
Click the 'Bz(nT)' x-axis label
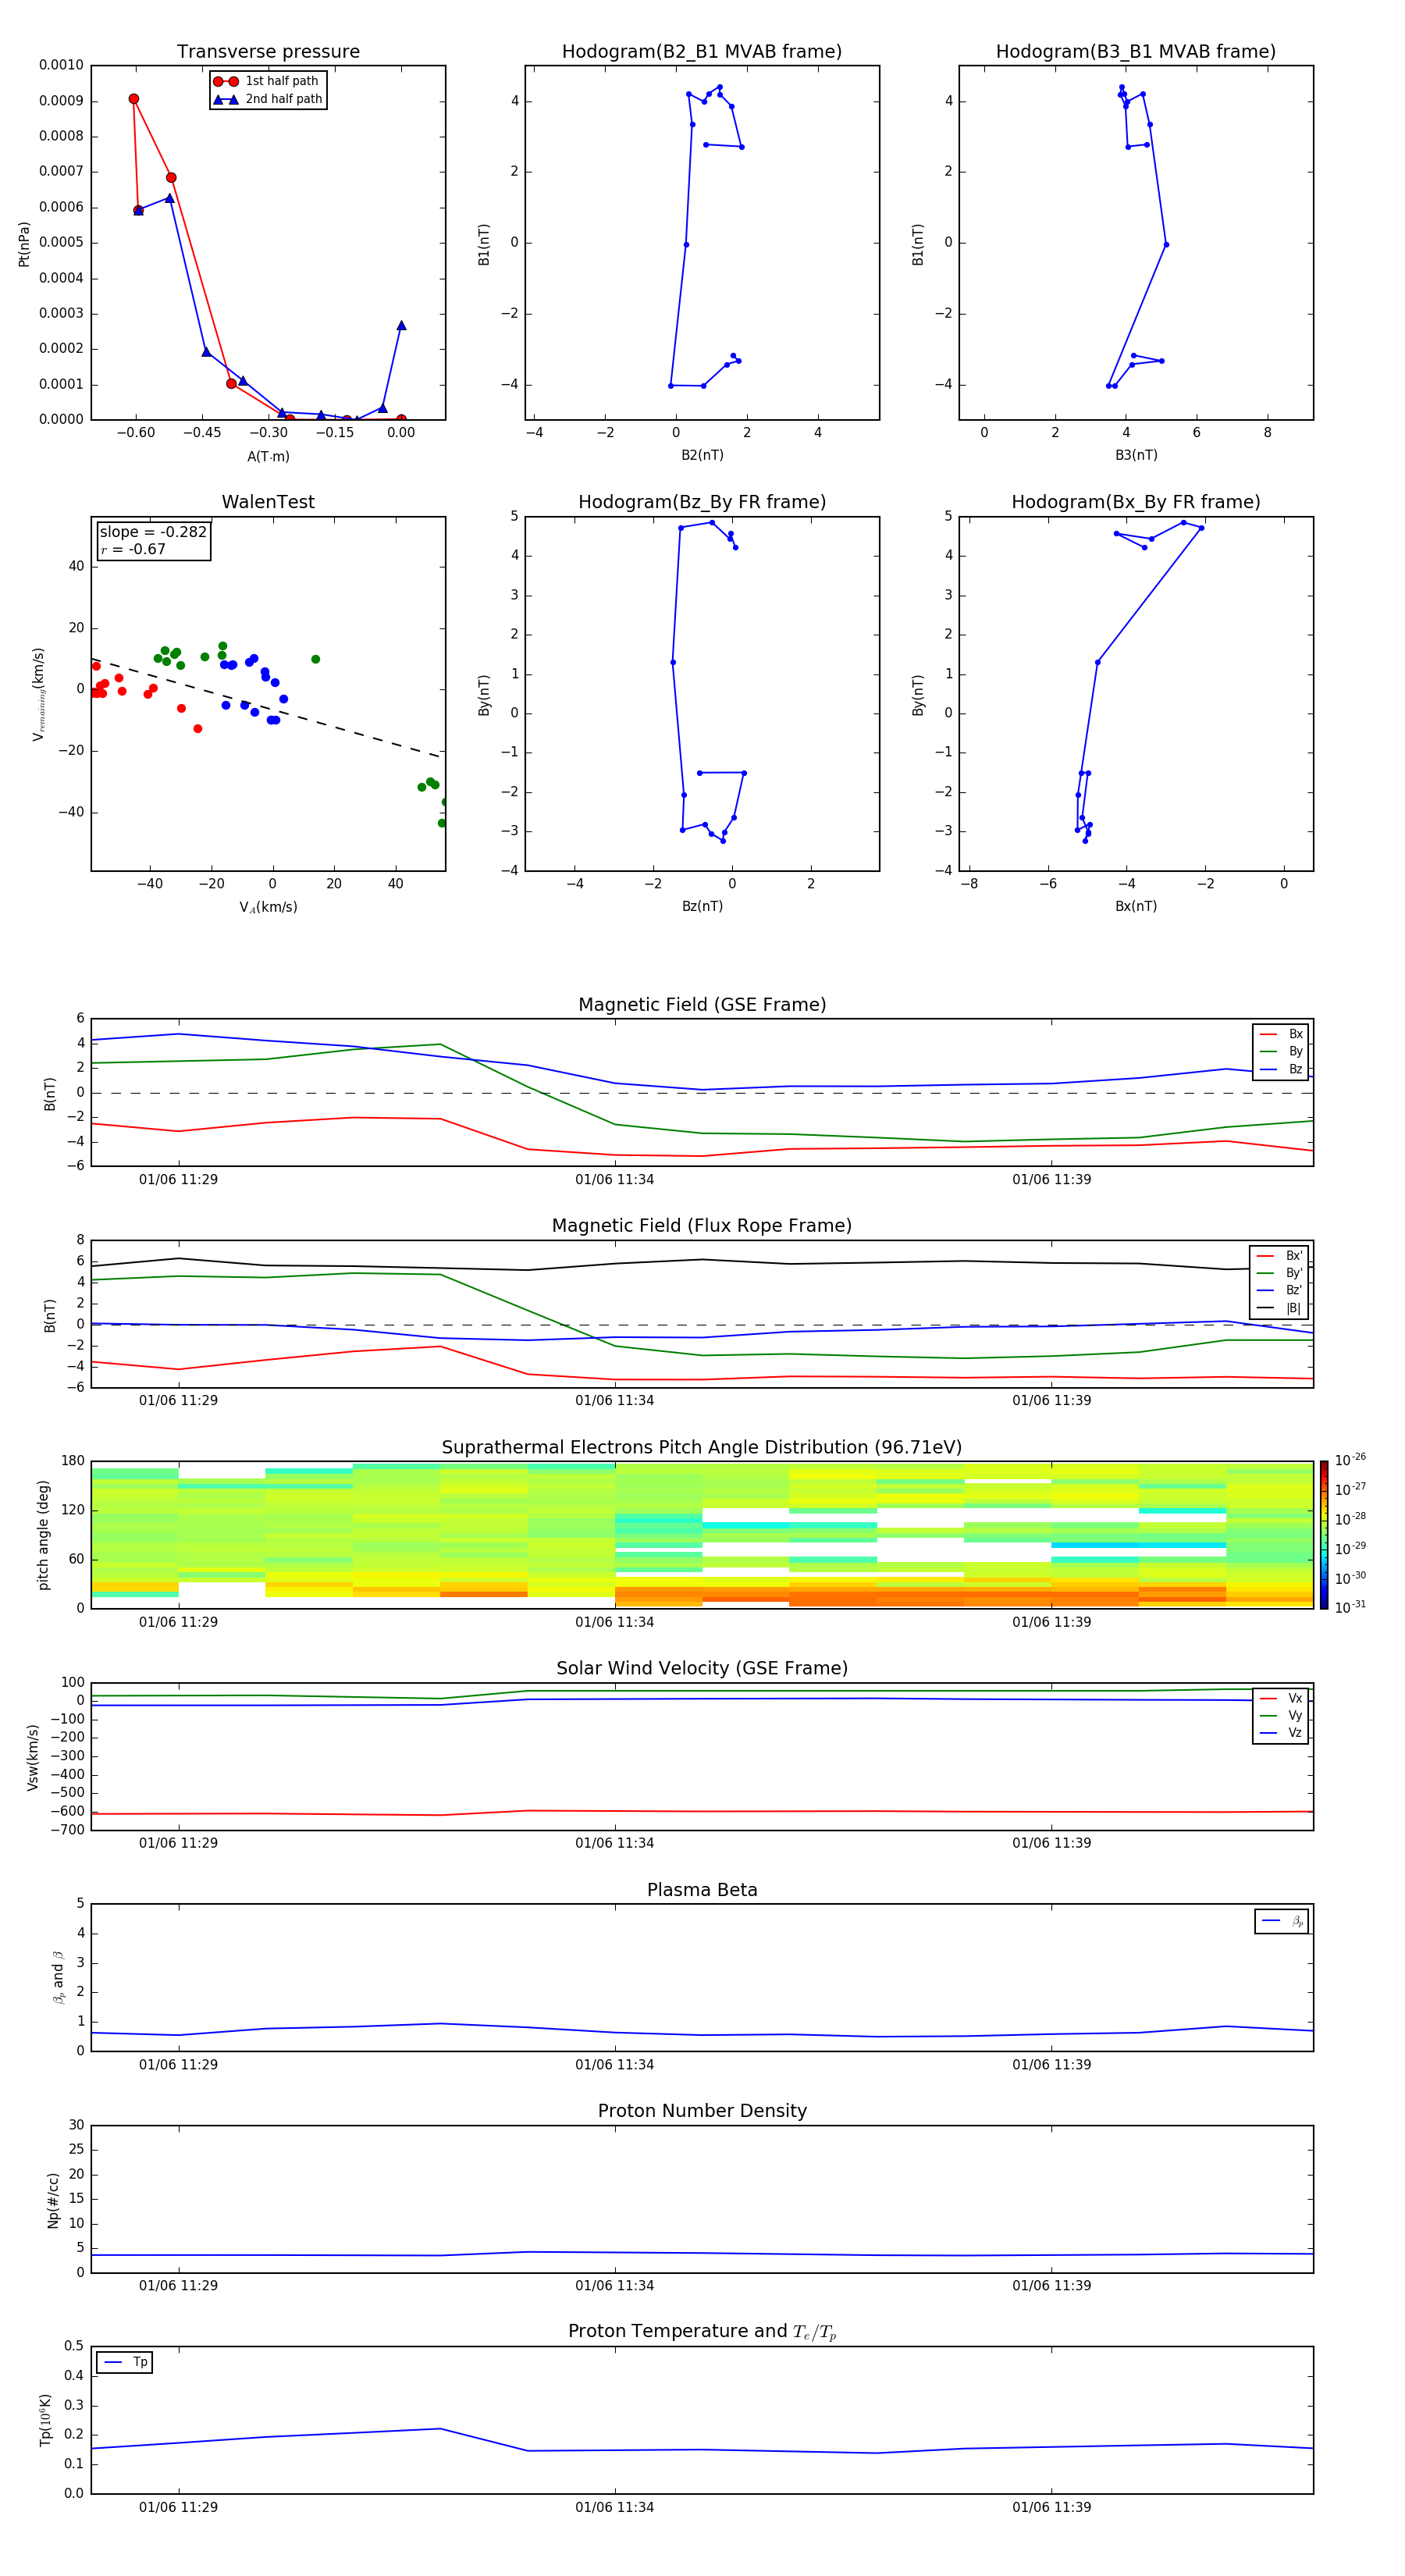[702, 906]
